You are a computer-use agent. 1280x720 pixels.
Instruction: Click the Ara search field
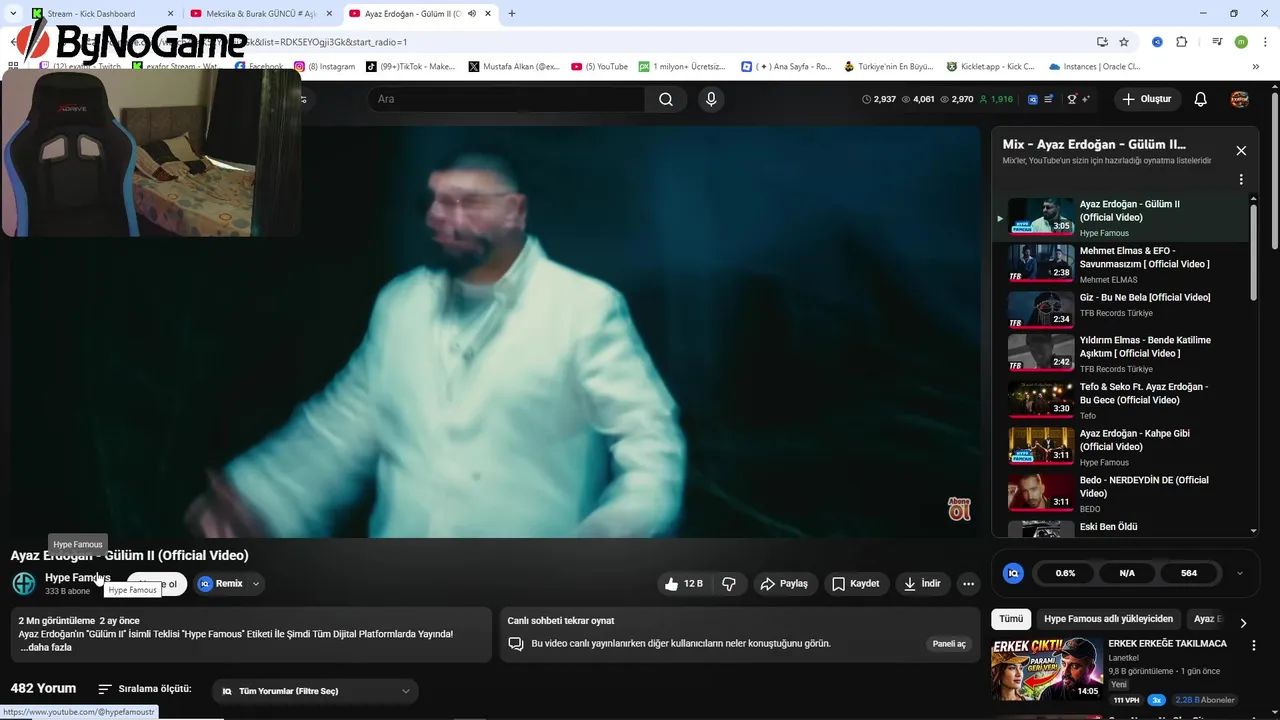click(508, 99)
